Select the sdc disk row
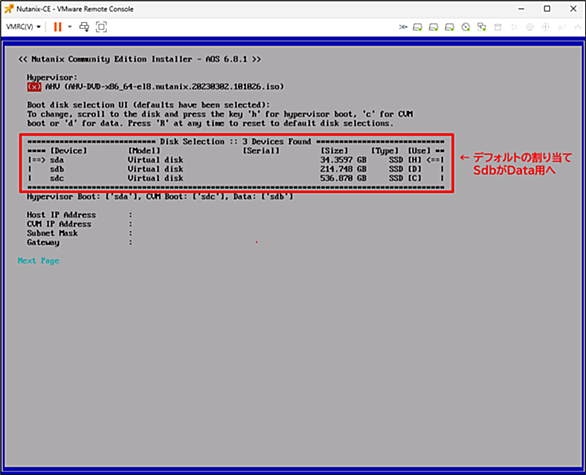 pyautogui.click(x=236, y=178)
